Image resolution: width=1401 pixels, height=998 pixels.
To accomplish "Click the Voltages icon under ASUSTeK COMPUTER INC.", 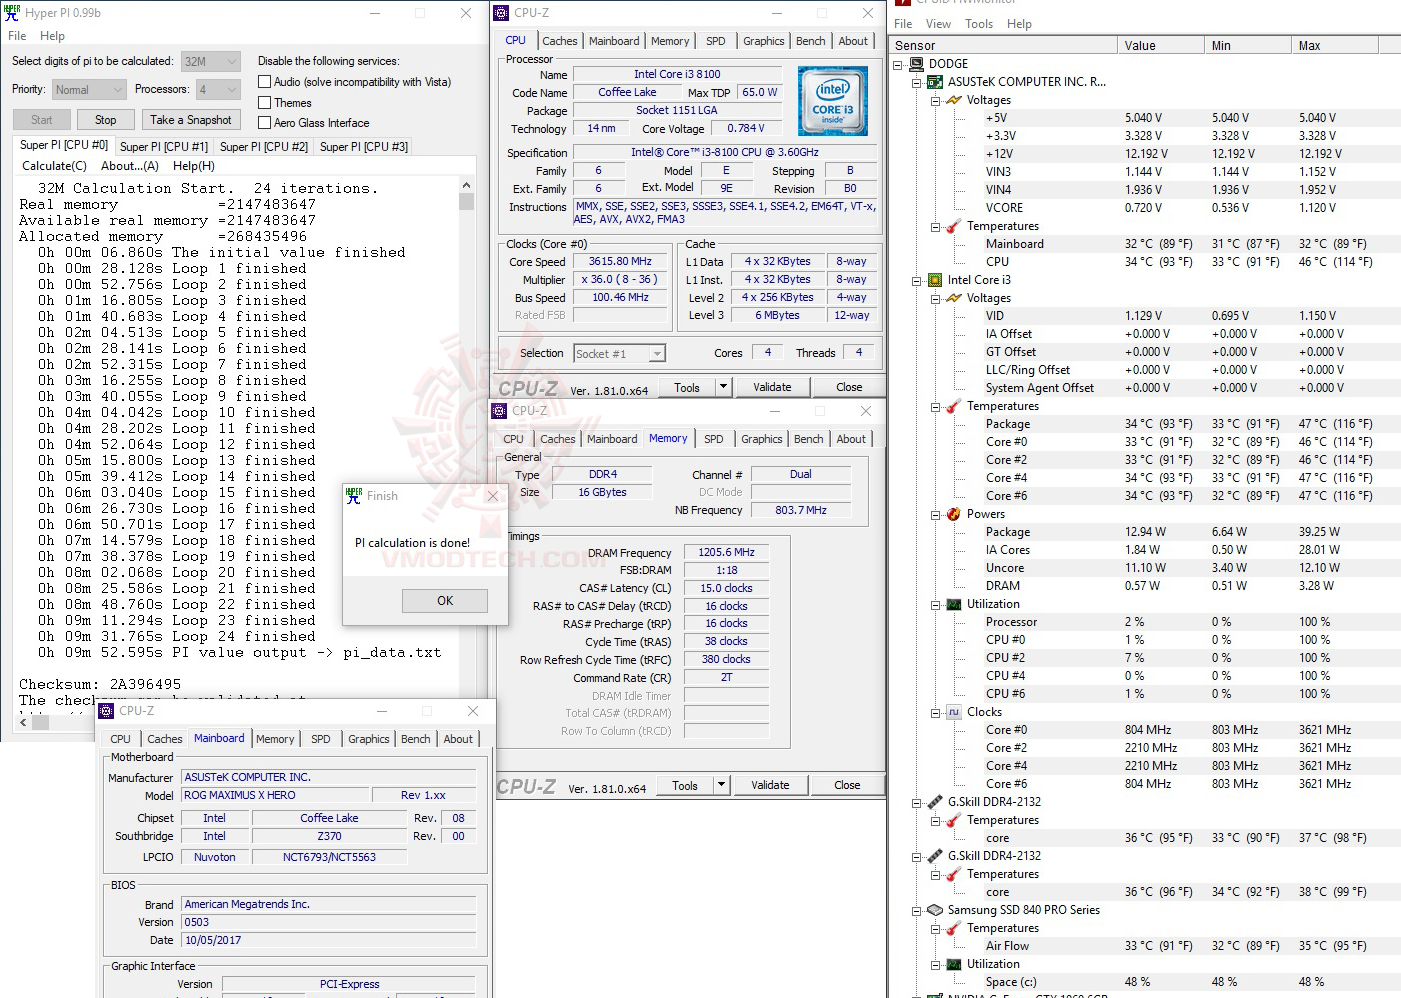I will click(954, 100).
